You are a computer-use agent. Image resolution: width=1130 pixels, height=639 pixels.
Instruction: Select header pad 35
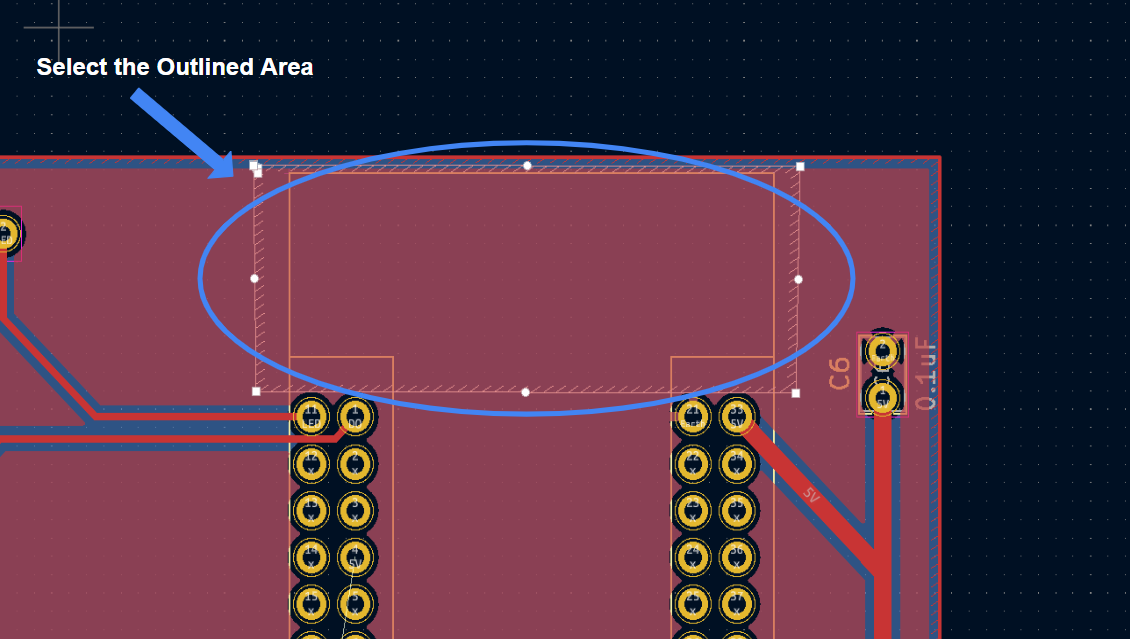click(x=737, y=510)
